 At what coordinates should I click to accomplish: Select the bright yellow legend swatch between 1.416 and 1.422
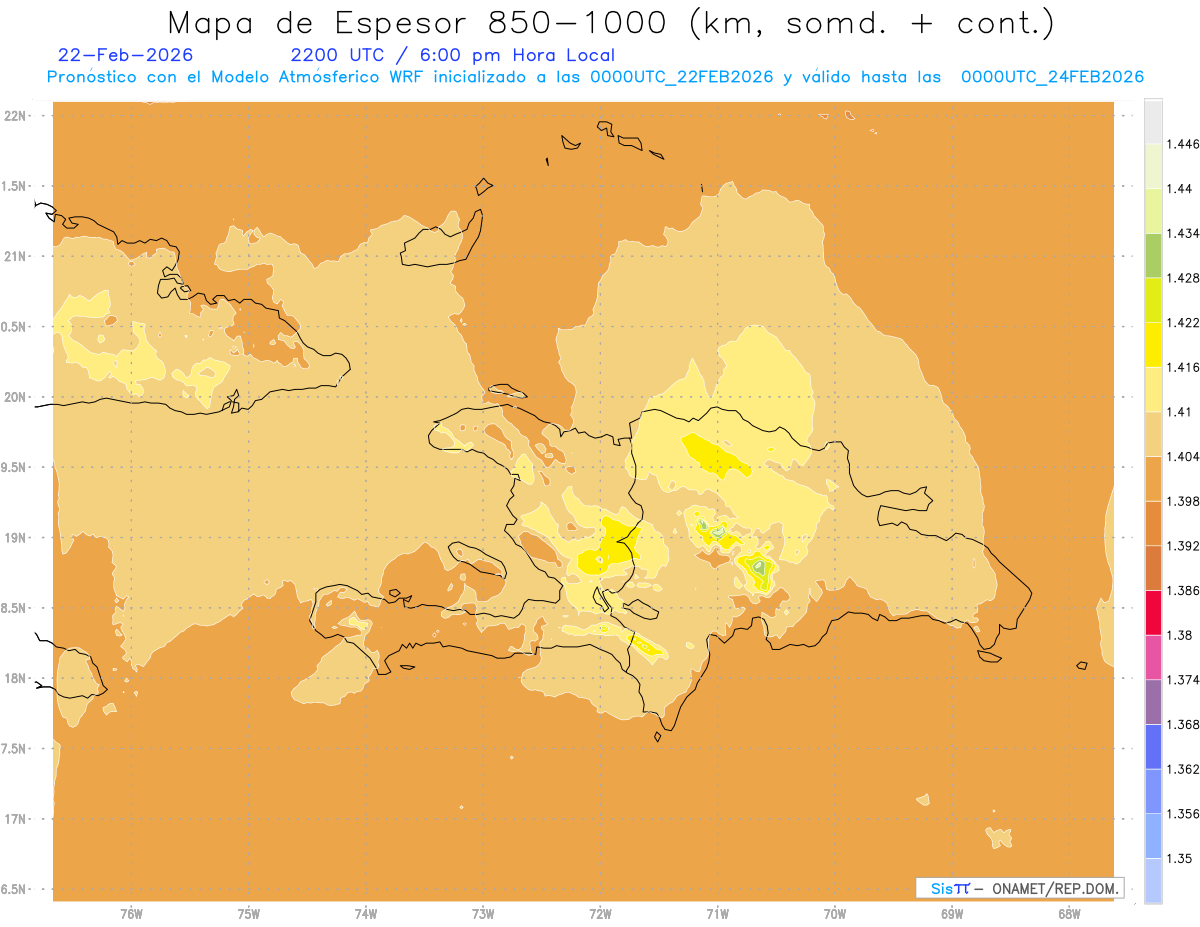click(x=1153, y=344)
